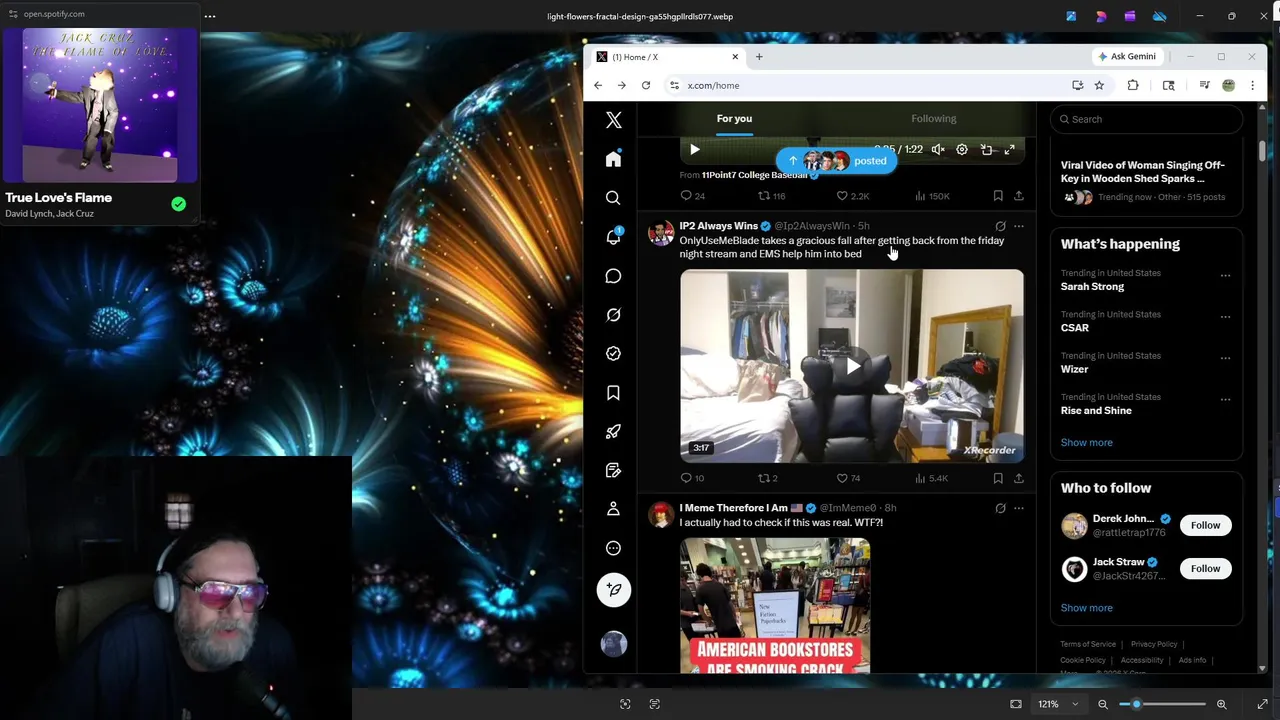Open the Sarah Strong trend

coord(1092,287)
